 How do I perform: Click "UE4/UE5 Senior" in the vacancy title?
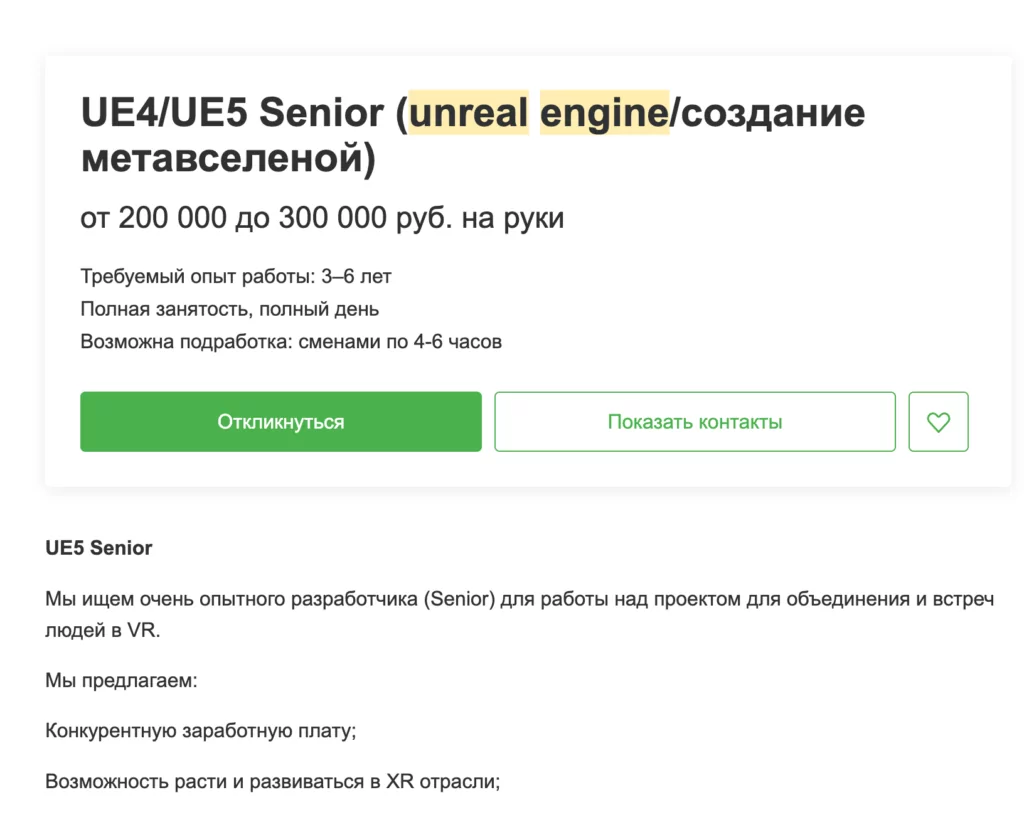pos(231,114)
